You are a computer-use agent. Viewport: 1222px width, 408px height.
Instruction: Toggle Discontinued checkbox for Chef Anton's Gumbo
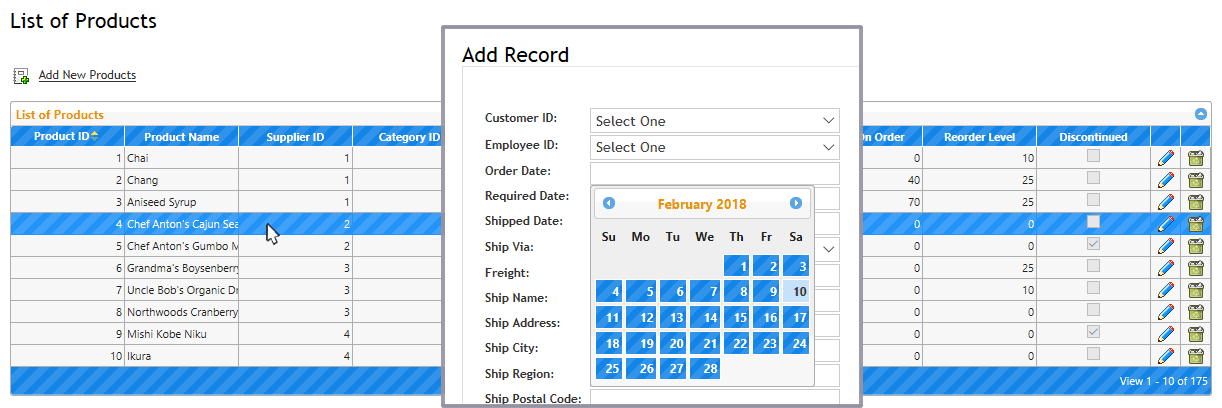coord(1093,245)
